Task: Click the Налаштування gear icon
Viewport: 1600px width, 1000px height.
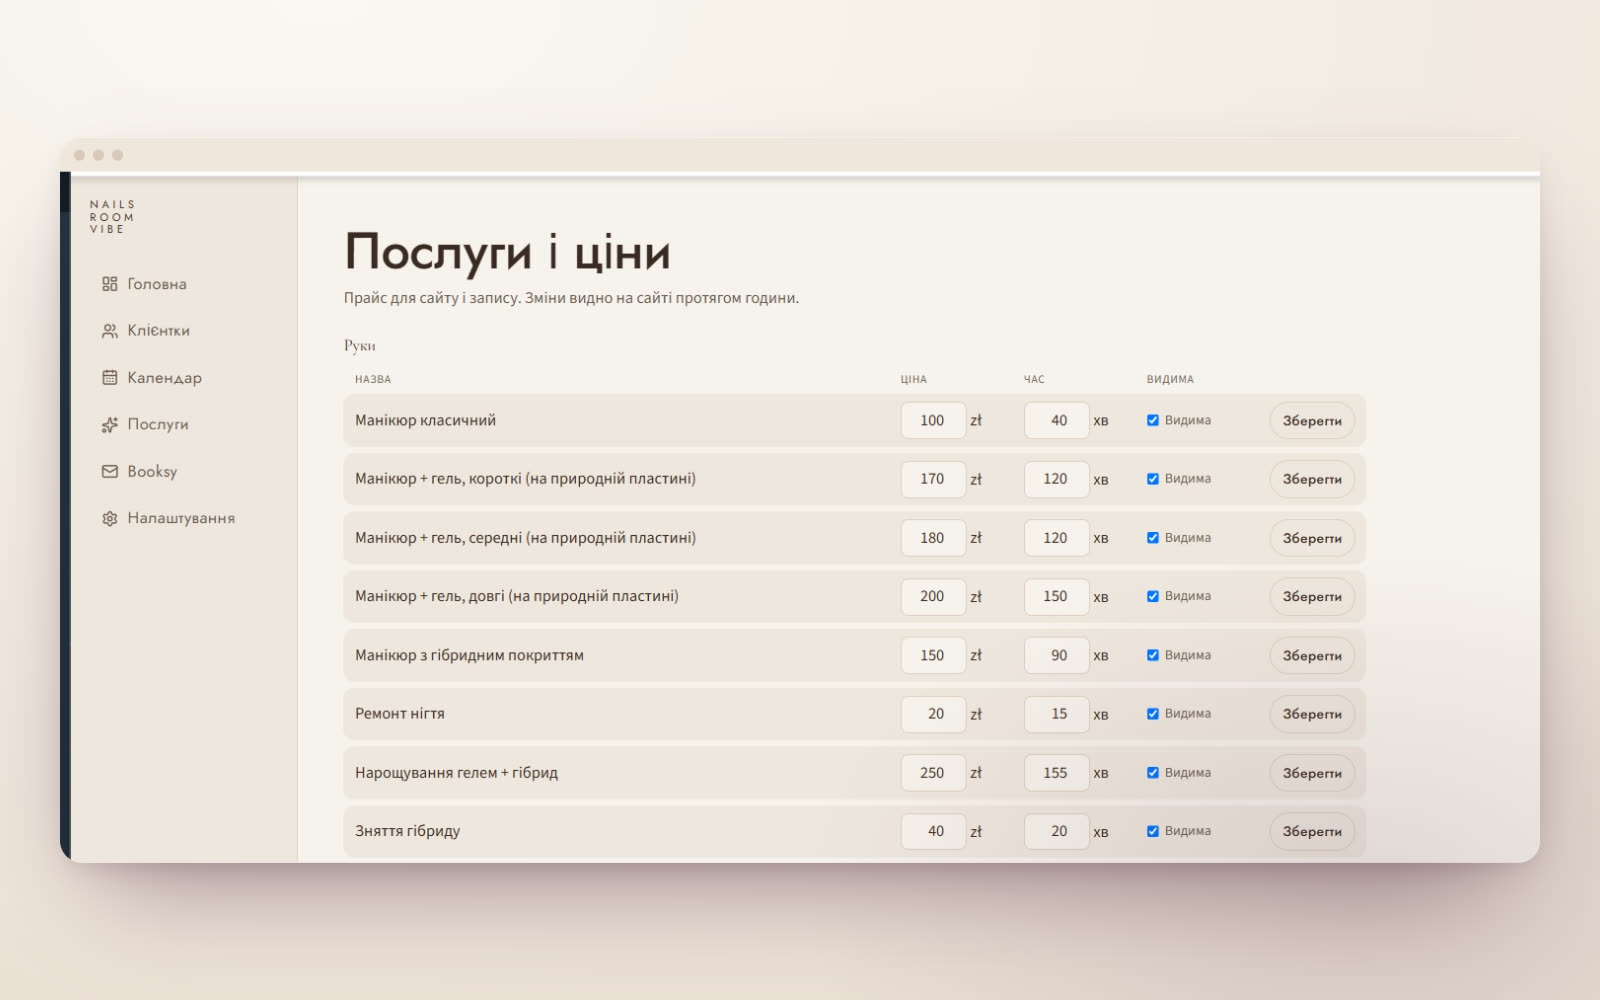Action: click(110, 518)
